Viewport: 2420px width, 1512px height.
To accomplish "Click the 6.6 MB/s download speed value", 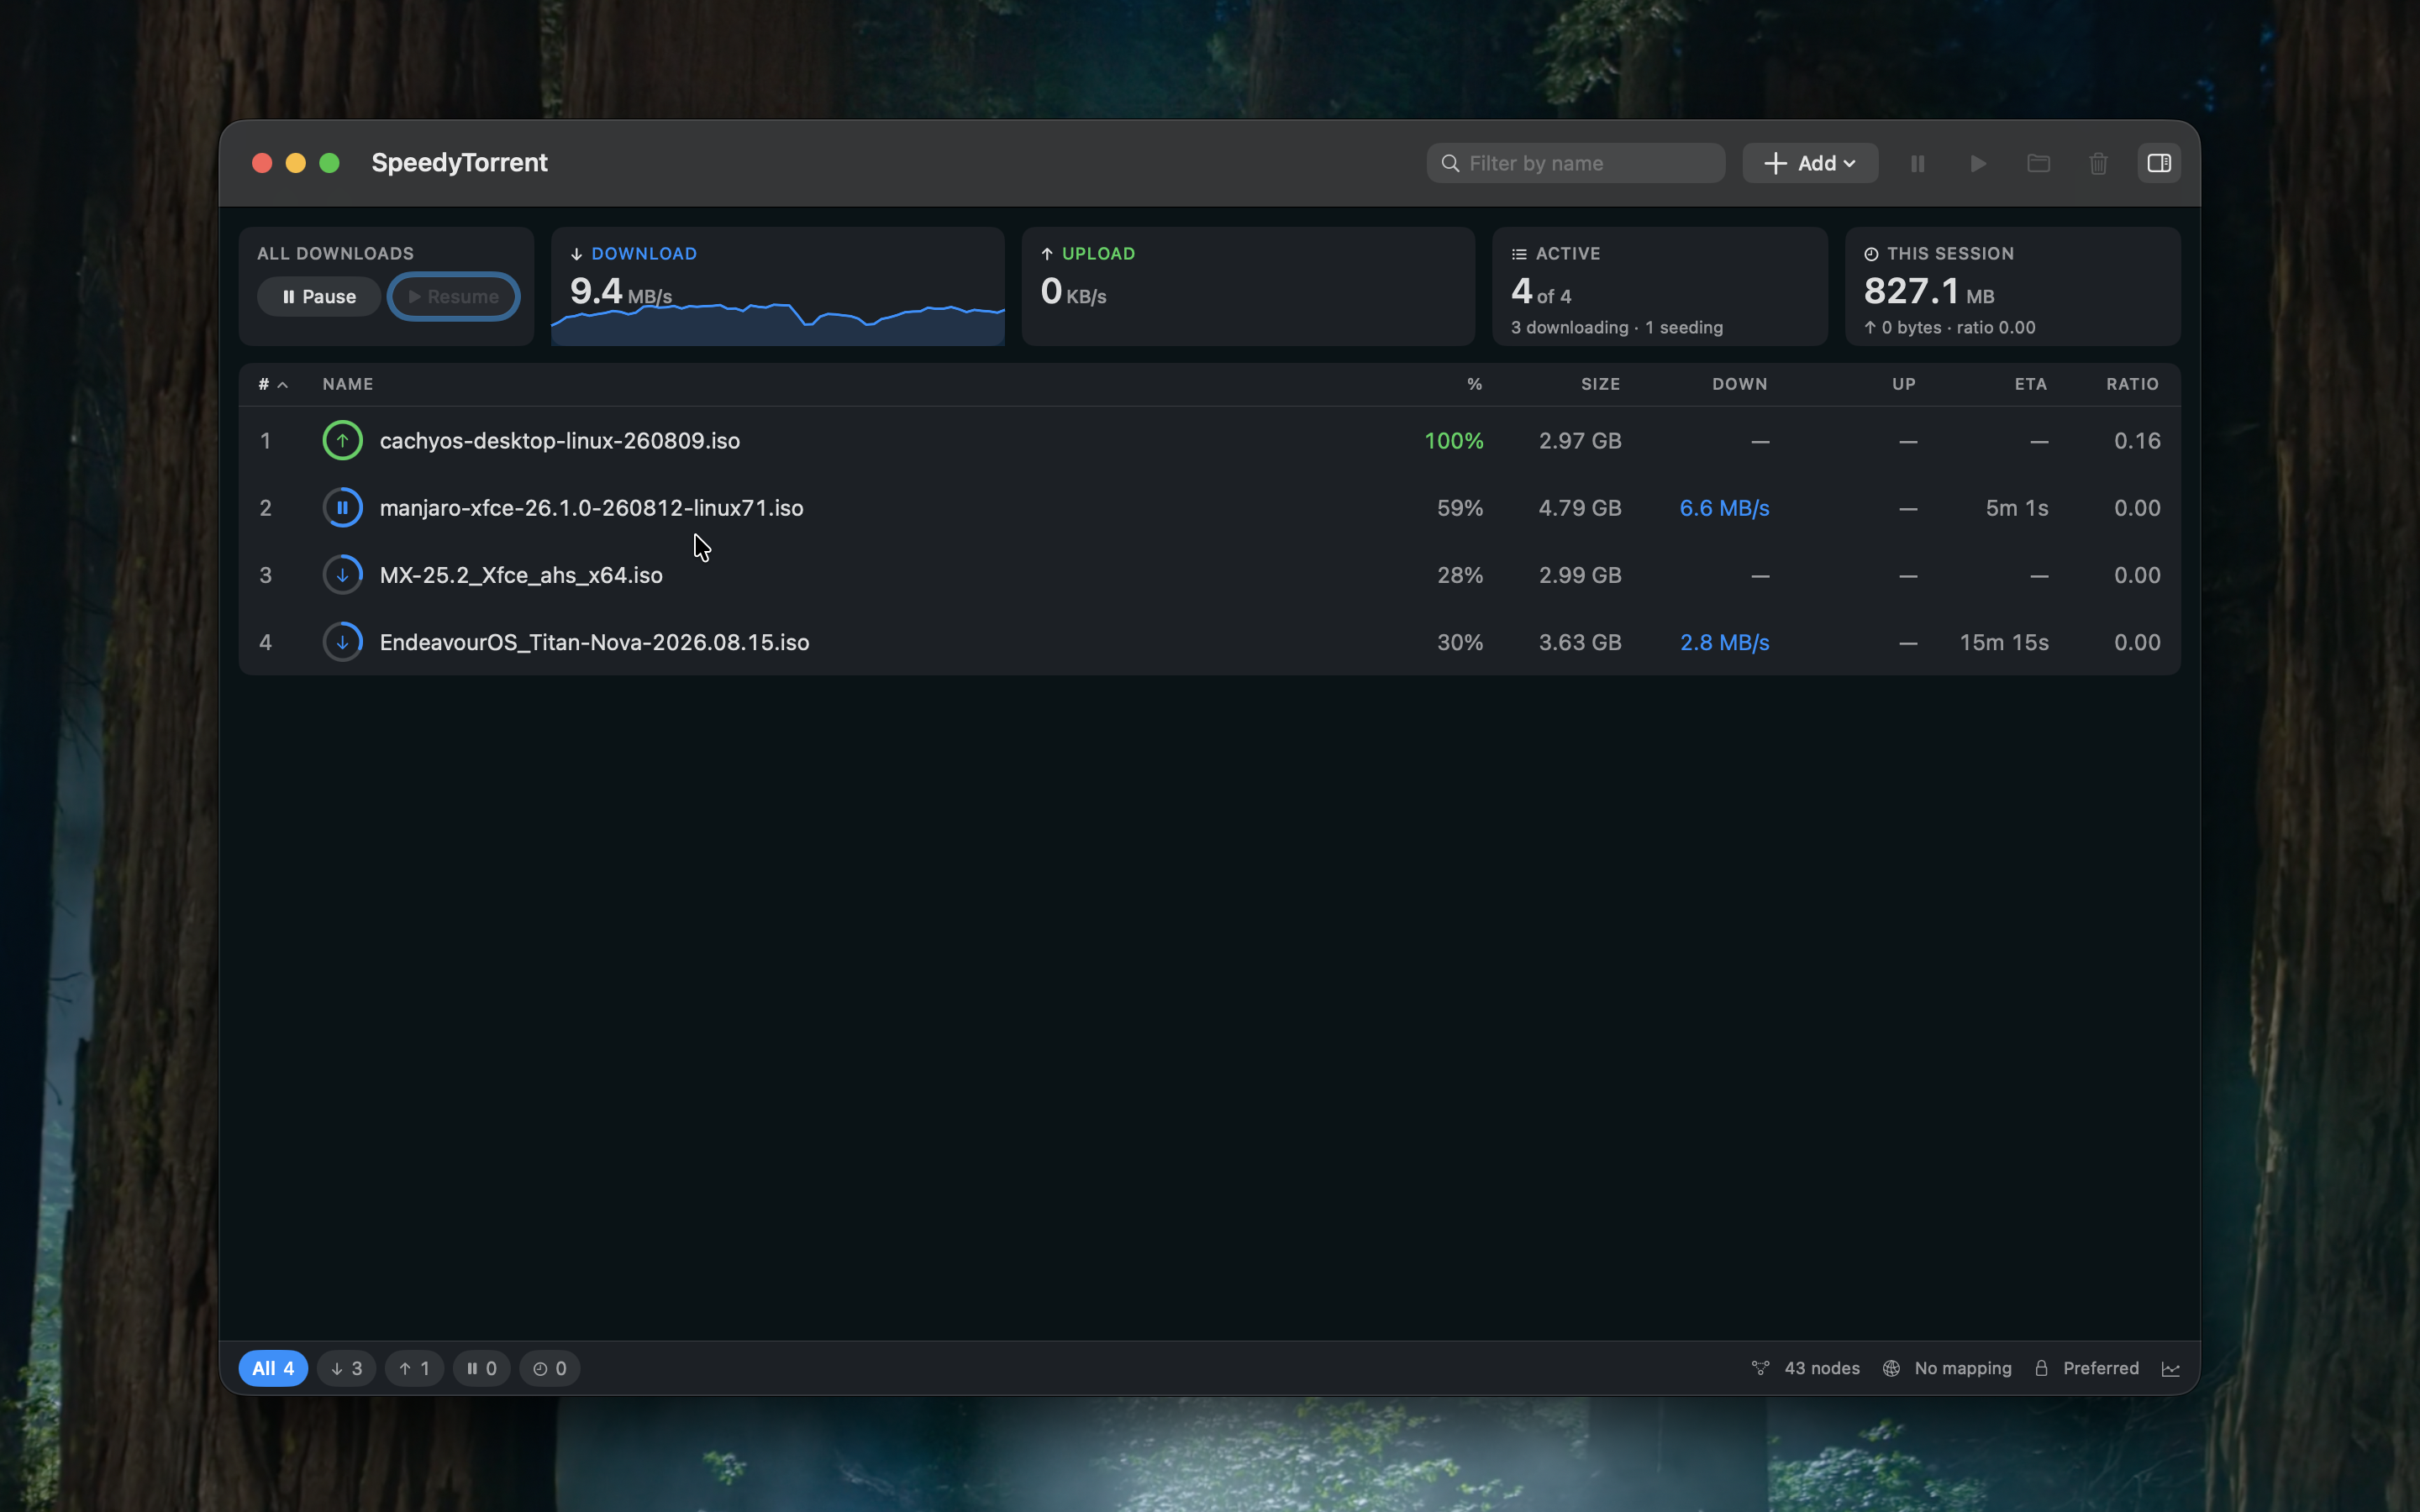I will [x=1724, y=508].
